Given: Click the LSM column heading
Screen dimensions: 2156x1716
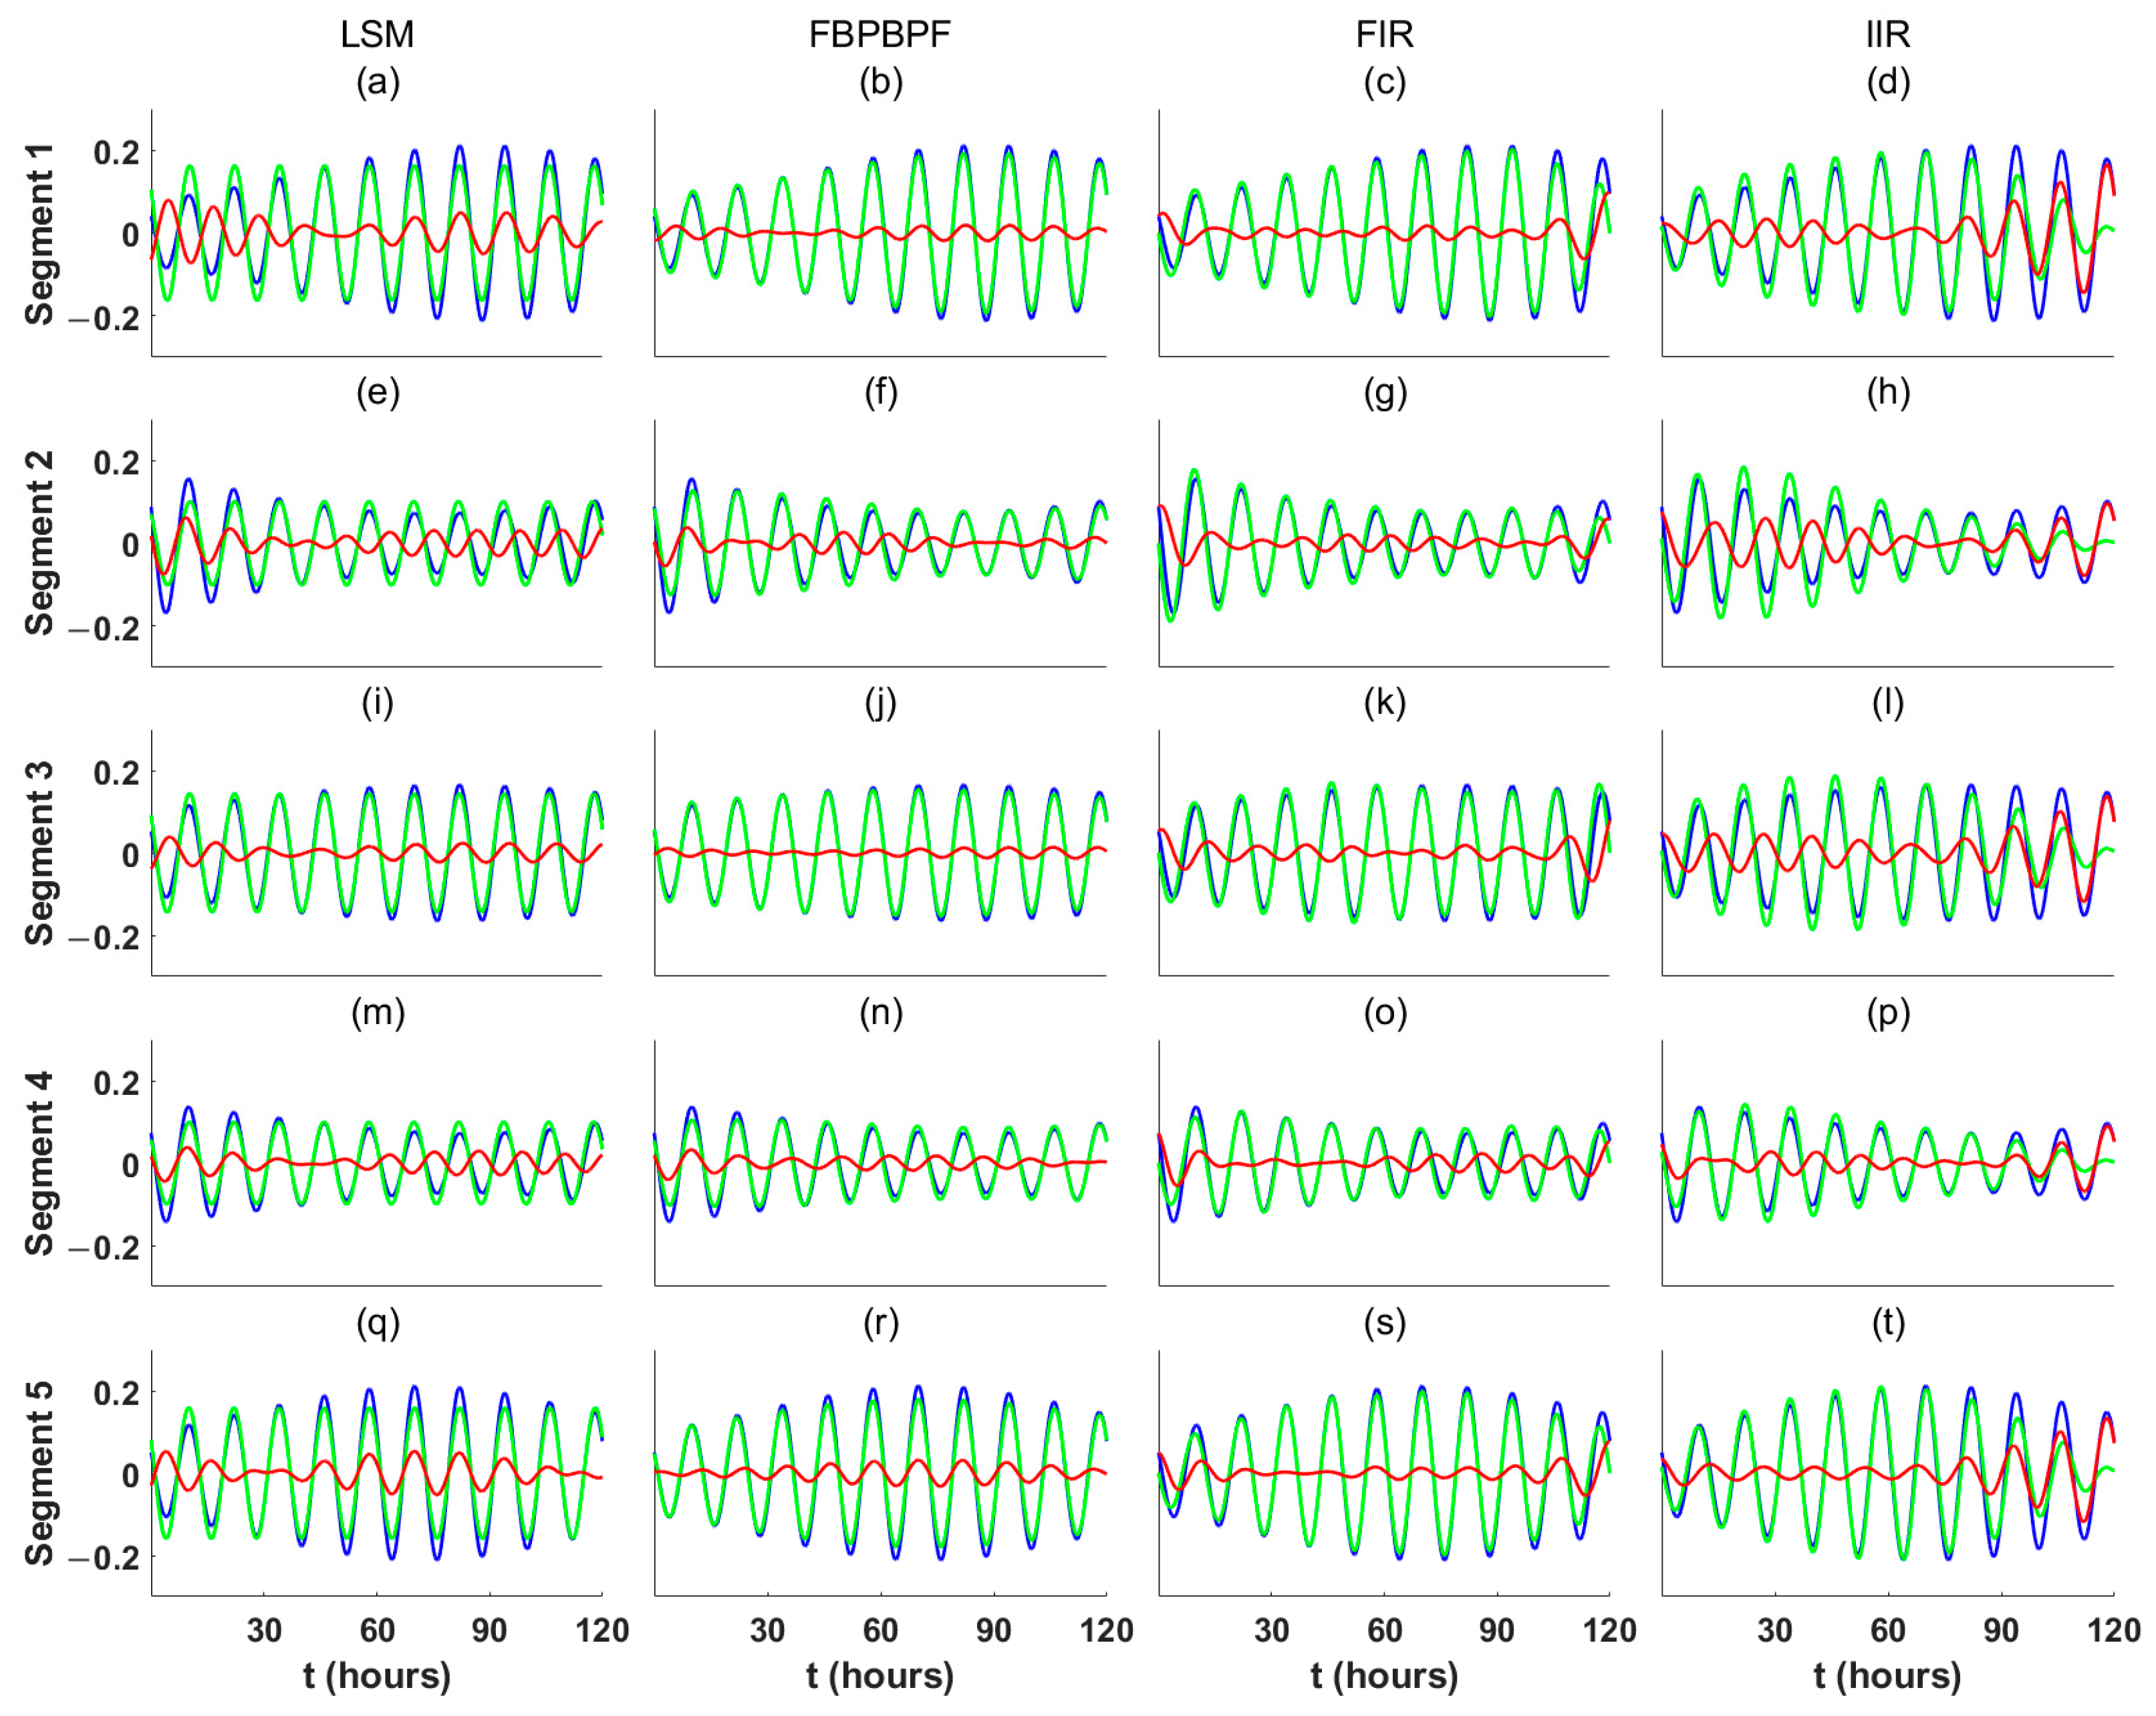Looking at the screenshot, I should tap(377, 35).
